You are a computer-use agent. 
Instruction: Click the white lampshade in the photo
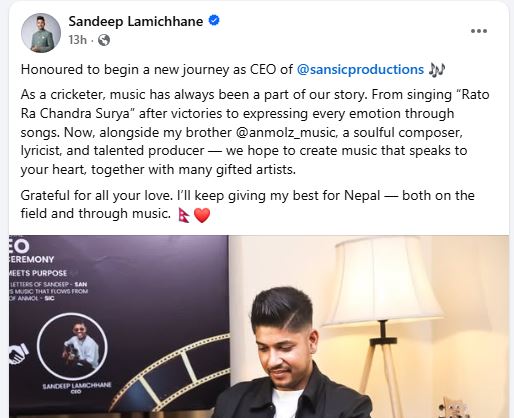(x=382, y=282)
